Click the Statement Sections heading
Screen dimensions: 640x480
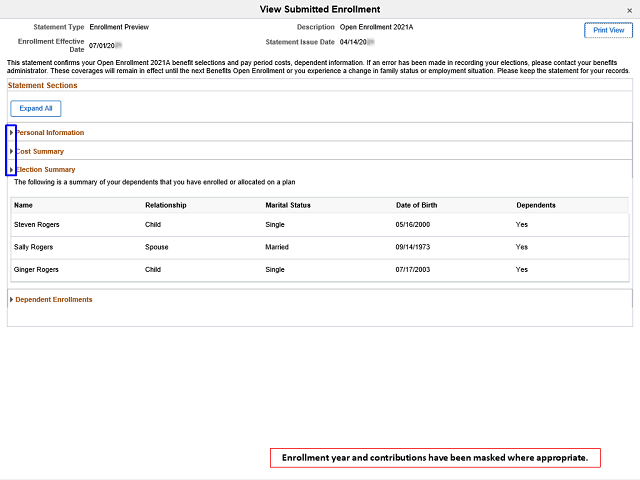(x=42, y=86)
